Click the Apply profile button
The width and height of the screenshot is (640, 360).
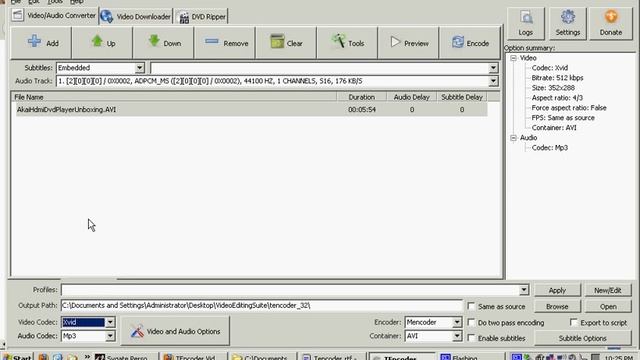557,290
